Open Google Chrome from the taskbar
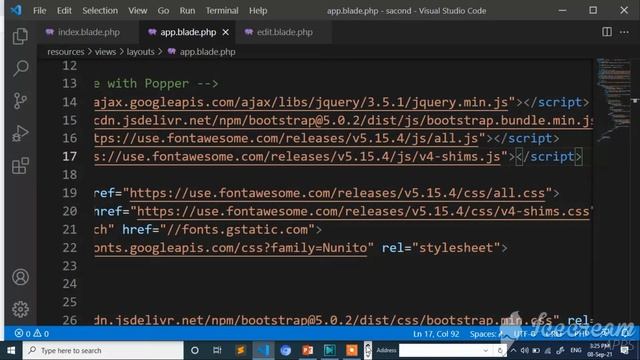Screen dimensions: 640x360 tap(285, 350)
